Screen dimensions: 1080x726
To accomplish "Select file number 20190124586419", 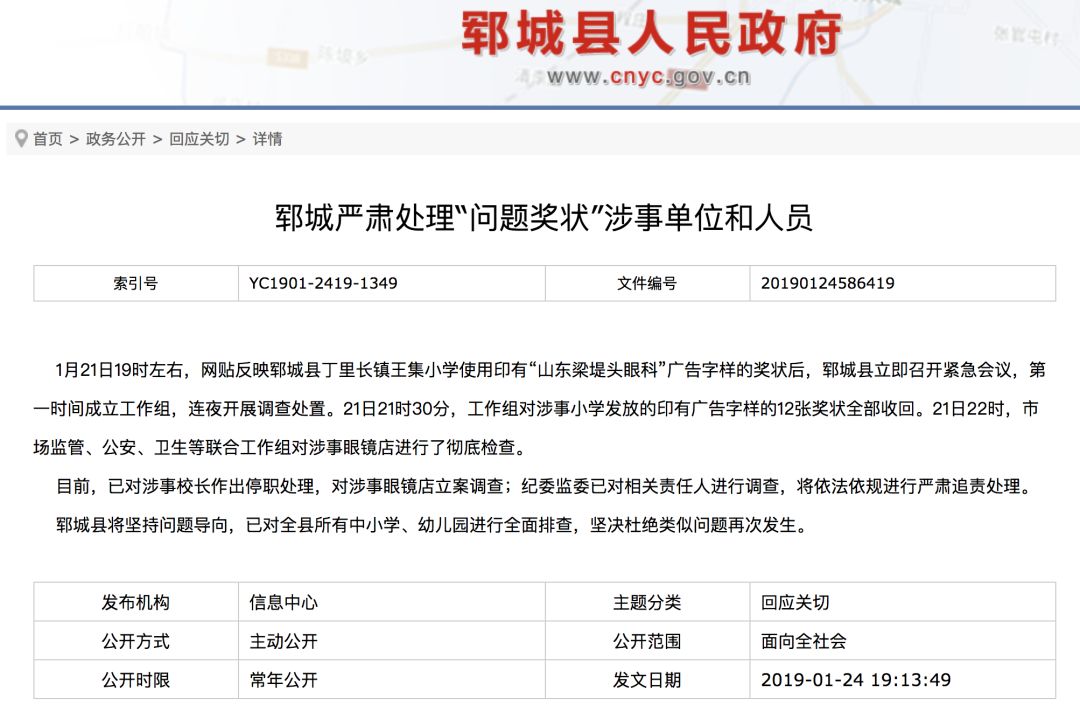I will point(827,283).
